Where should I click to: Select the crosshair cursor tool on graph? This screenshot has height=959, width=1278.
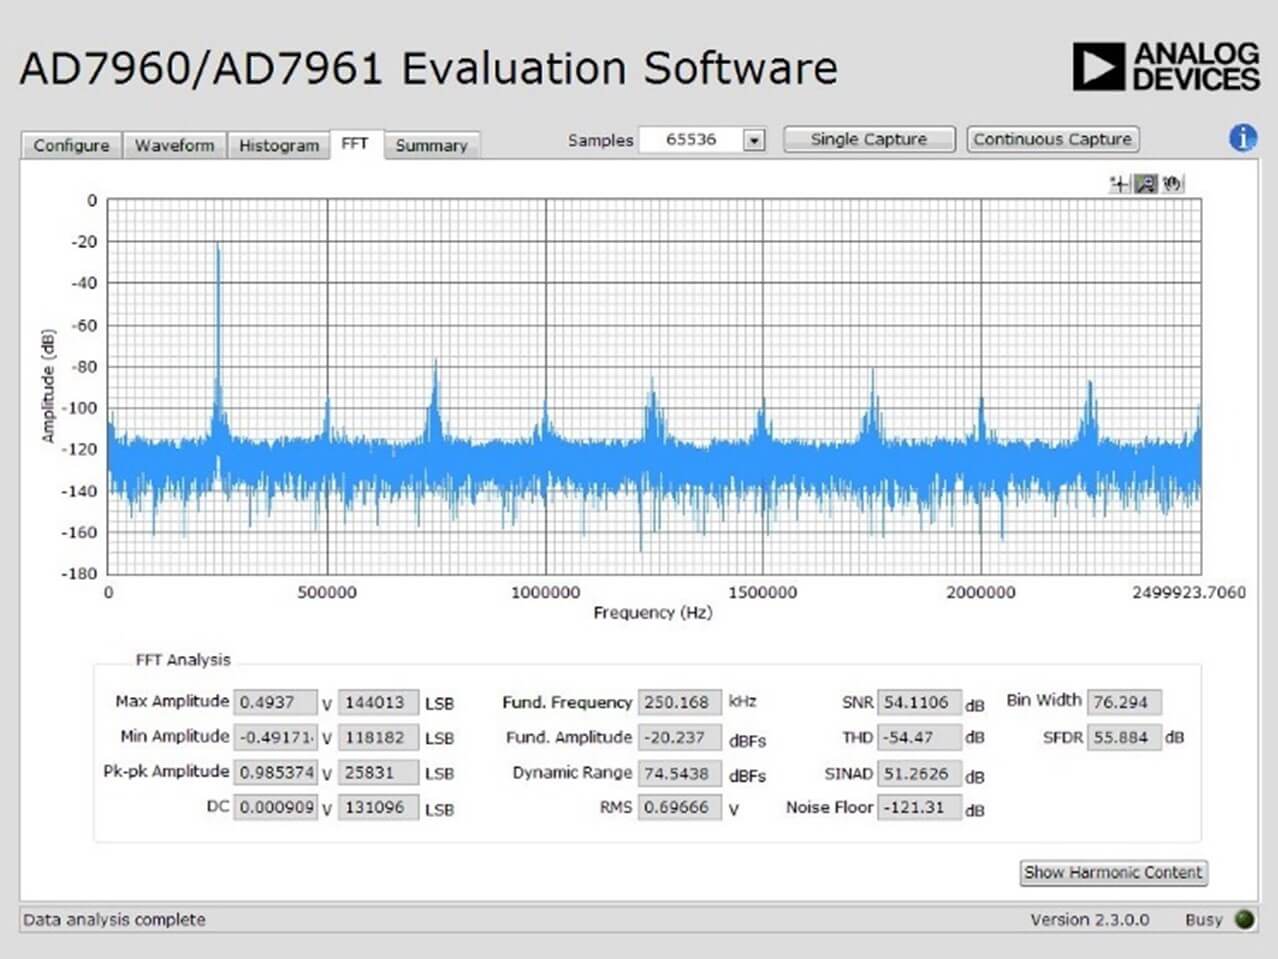(x=1120, y=184)
